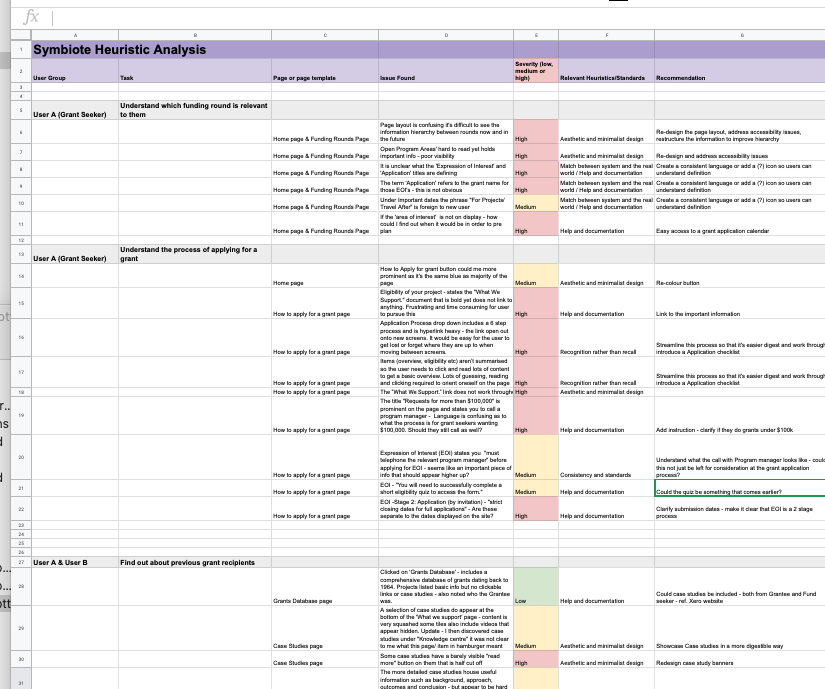Select 'How to apply for a grant page' row 15
Image resolution: width=825 pixels, height=689 pixels.
(325, 303)
